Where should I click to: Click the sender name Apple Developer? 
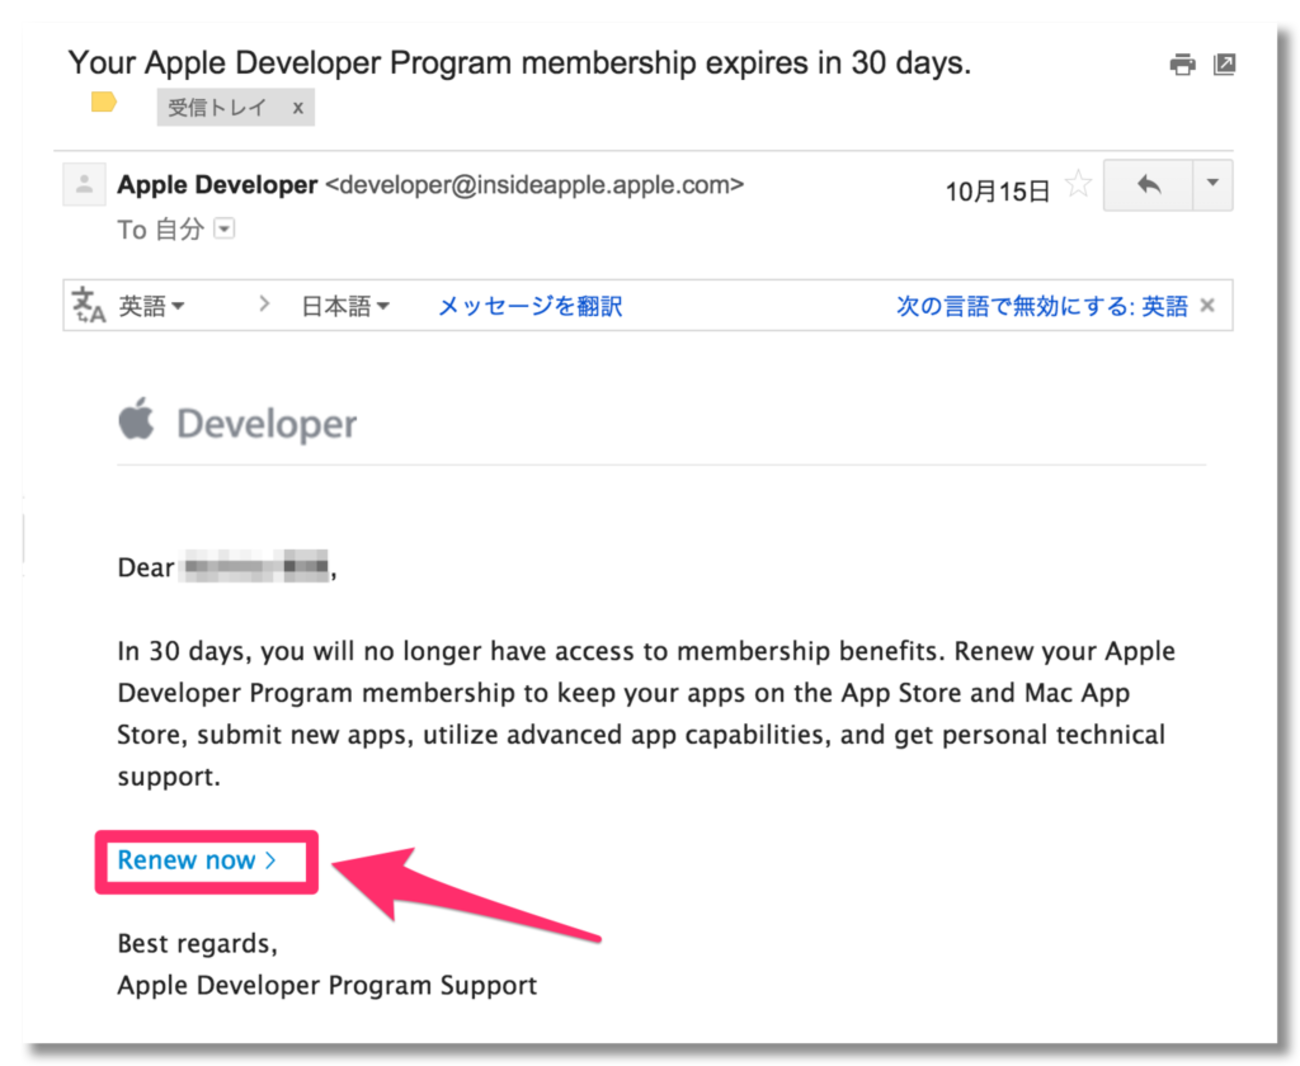(217, 185)
